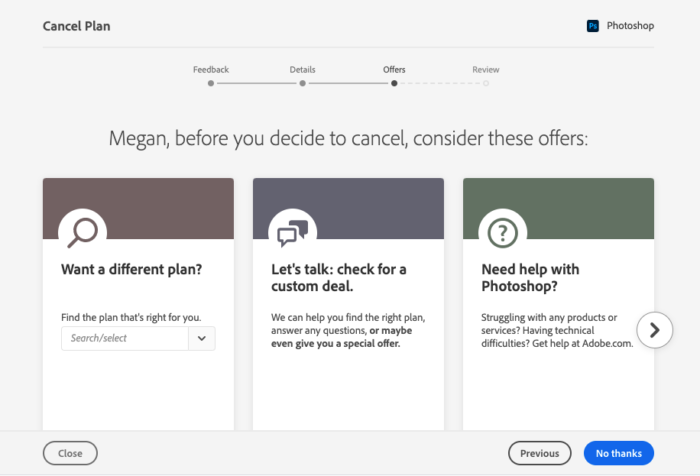
Task: Click the question mark help icon
Action: [x=503, y=233]
